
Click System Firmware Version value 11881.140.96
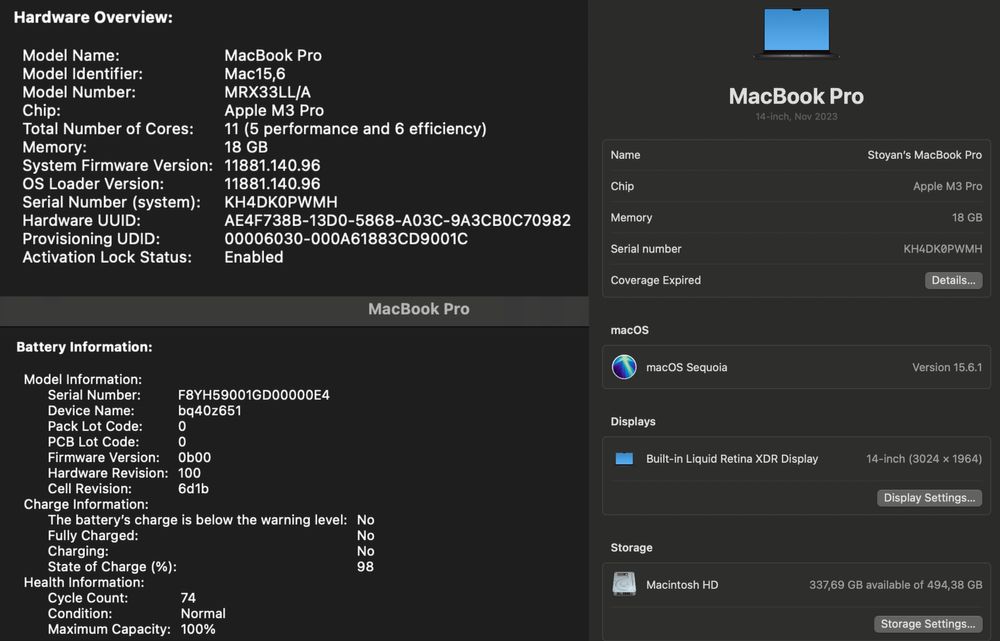tap(272, 166)
